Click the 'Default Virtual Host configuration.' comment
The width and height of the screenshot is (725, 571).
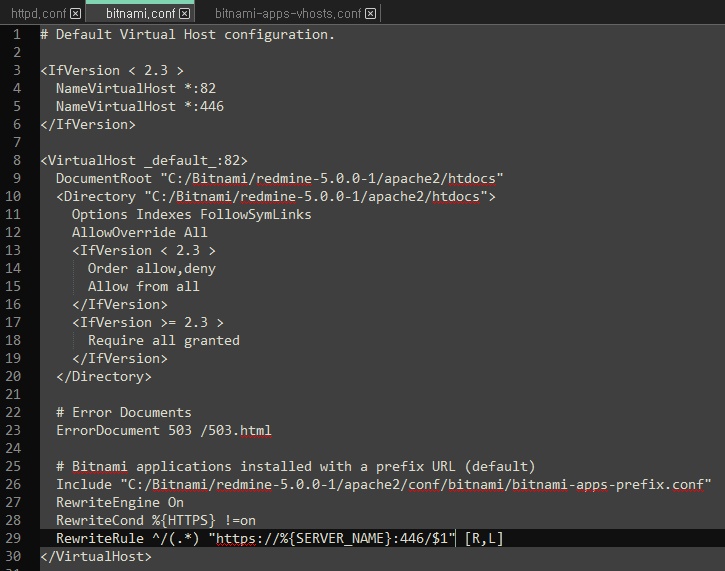187,35
